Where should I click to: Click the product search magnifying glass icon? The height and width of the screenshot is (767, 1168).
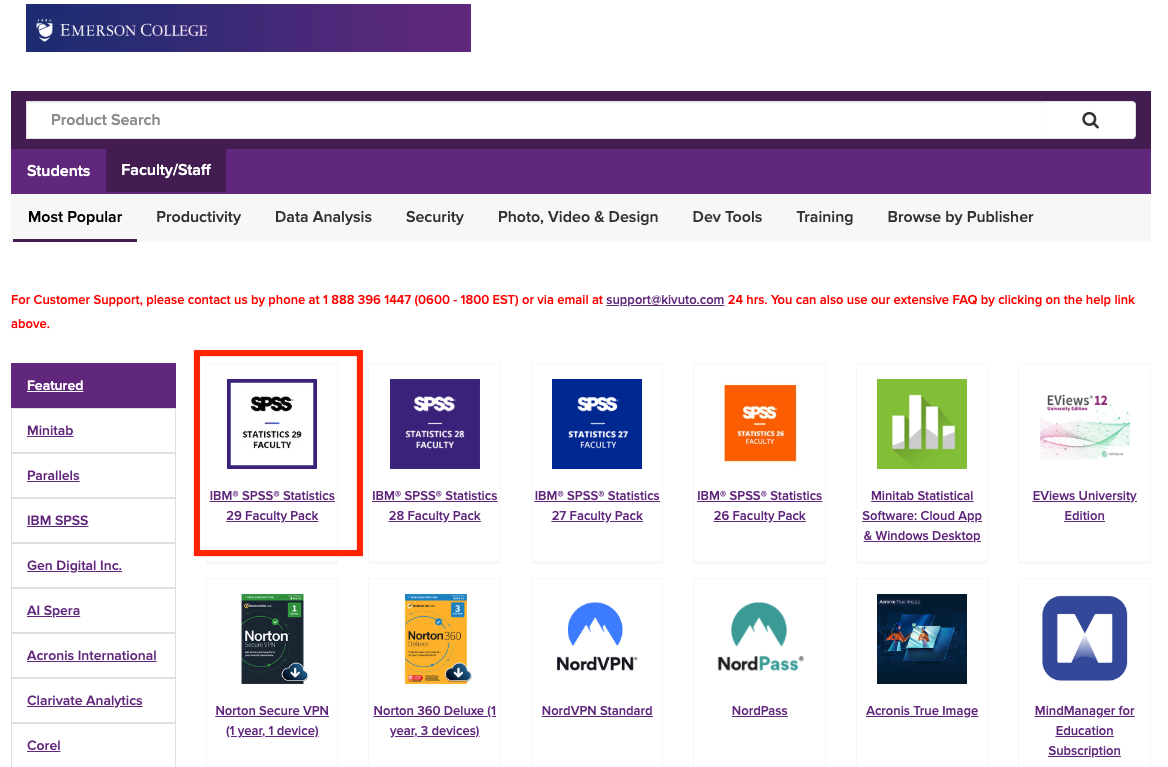(1090, 119)
